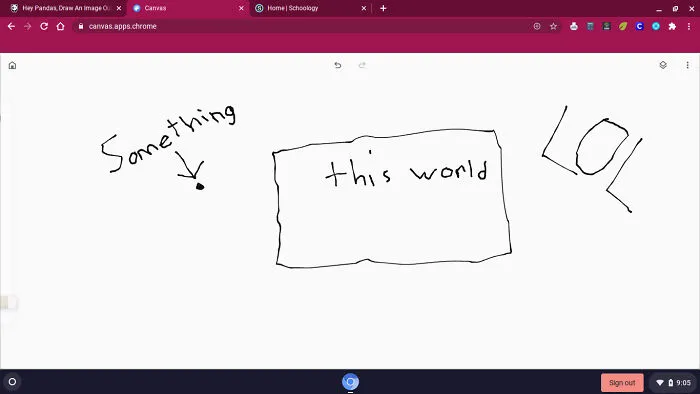Select the Canvas tab
The width and height of the screenshot is (700, 394).
pos(188,8)
